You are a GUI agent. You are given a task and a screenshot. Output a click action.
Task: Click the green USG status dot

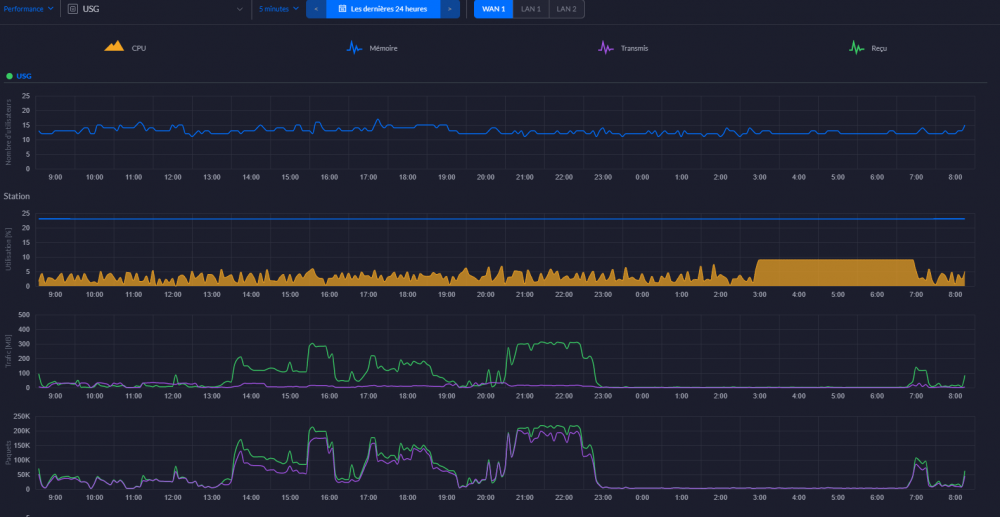[x=9, y=76]
